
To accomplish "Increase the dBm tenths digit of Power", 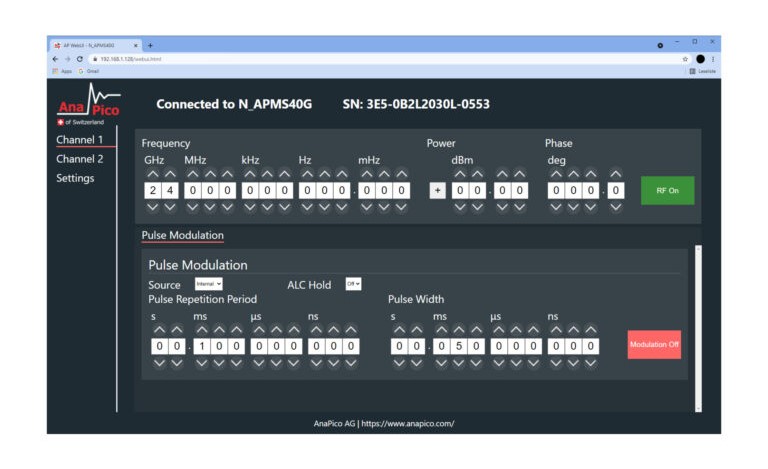I will point(502,174).
